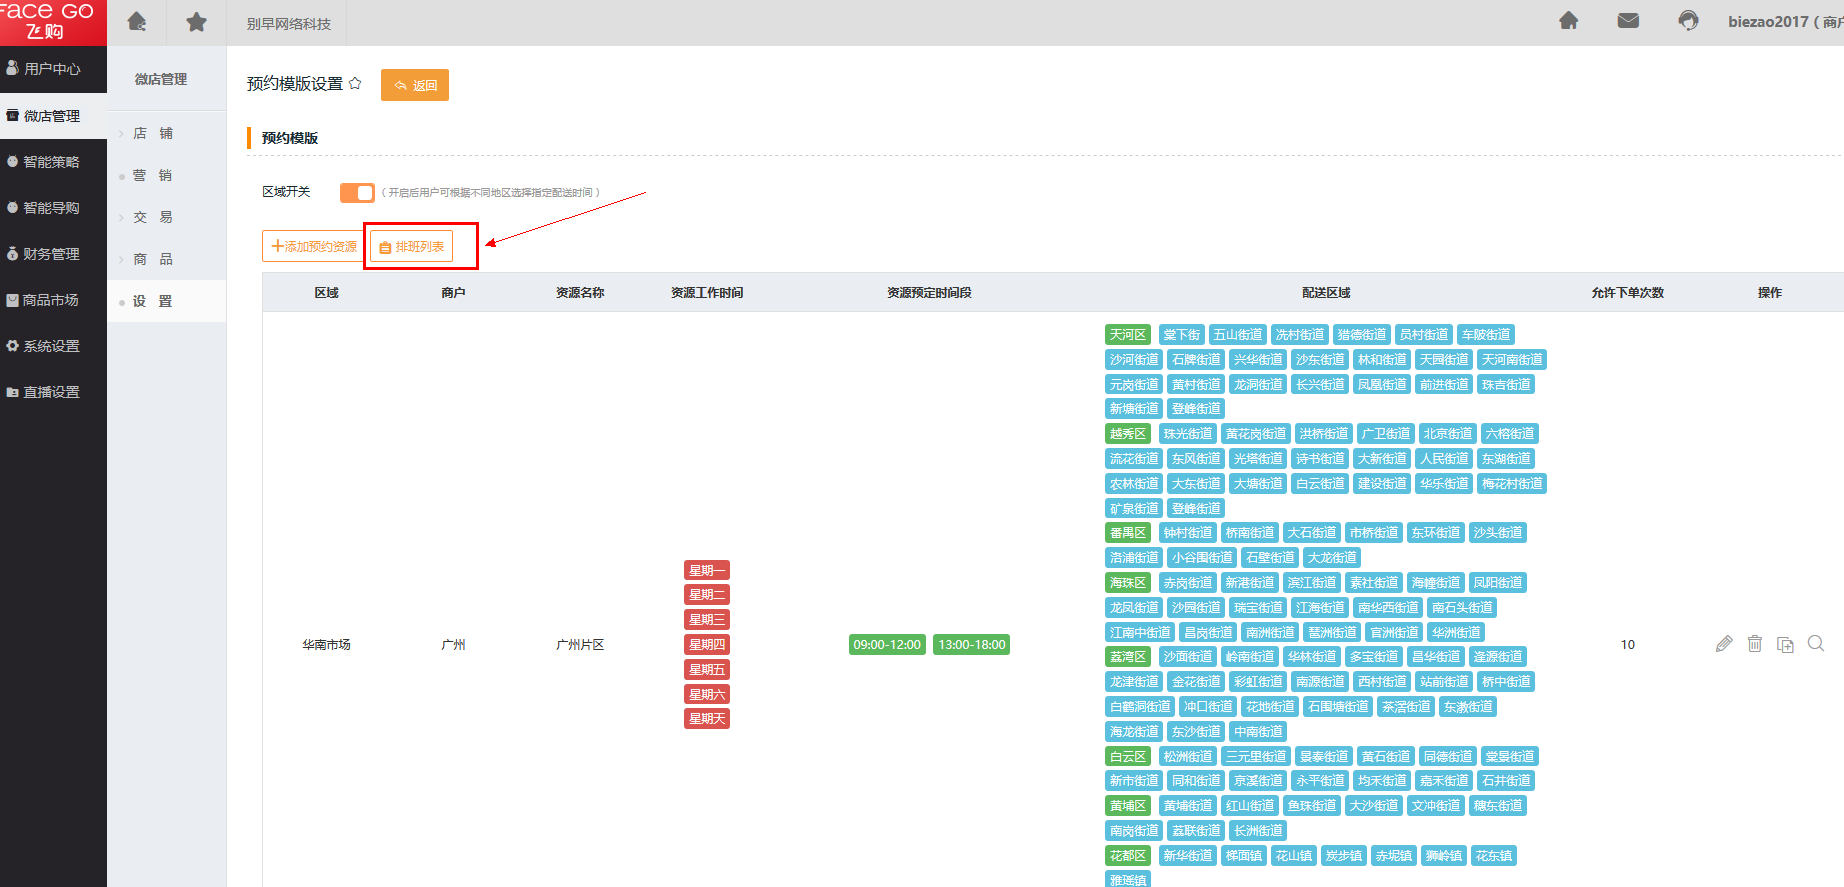Viewport: 1844px width, 887px height.
Task: Click the copy icon in the 操作 column
Action: coord(1785,644)
